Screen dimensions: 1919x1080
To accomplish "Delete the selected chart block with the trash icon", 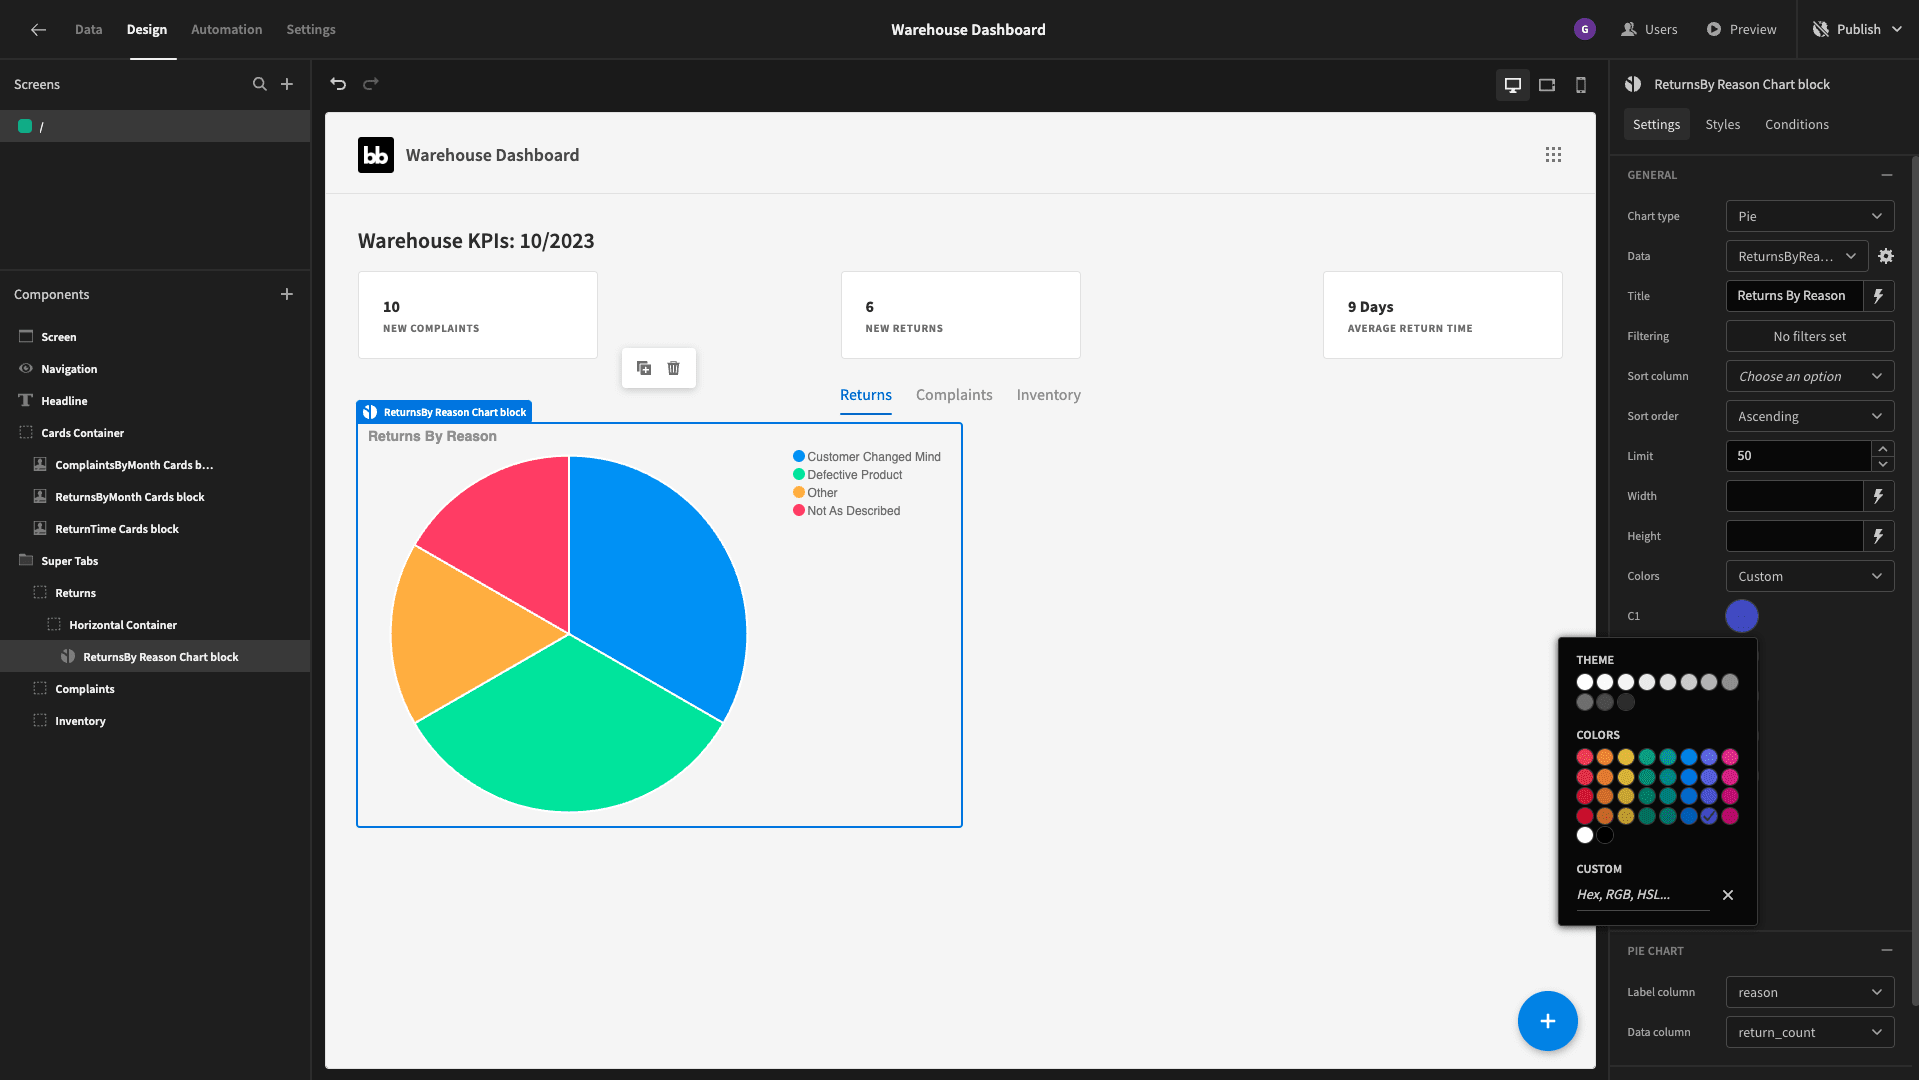I will pos(674,368).
